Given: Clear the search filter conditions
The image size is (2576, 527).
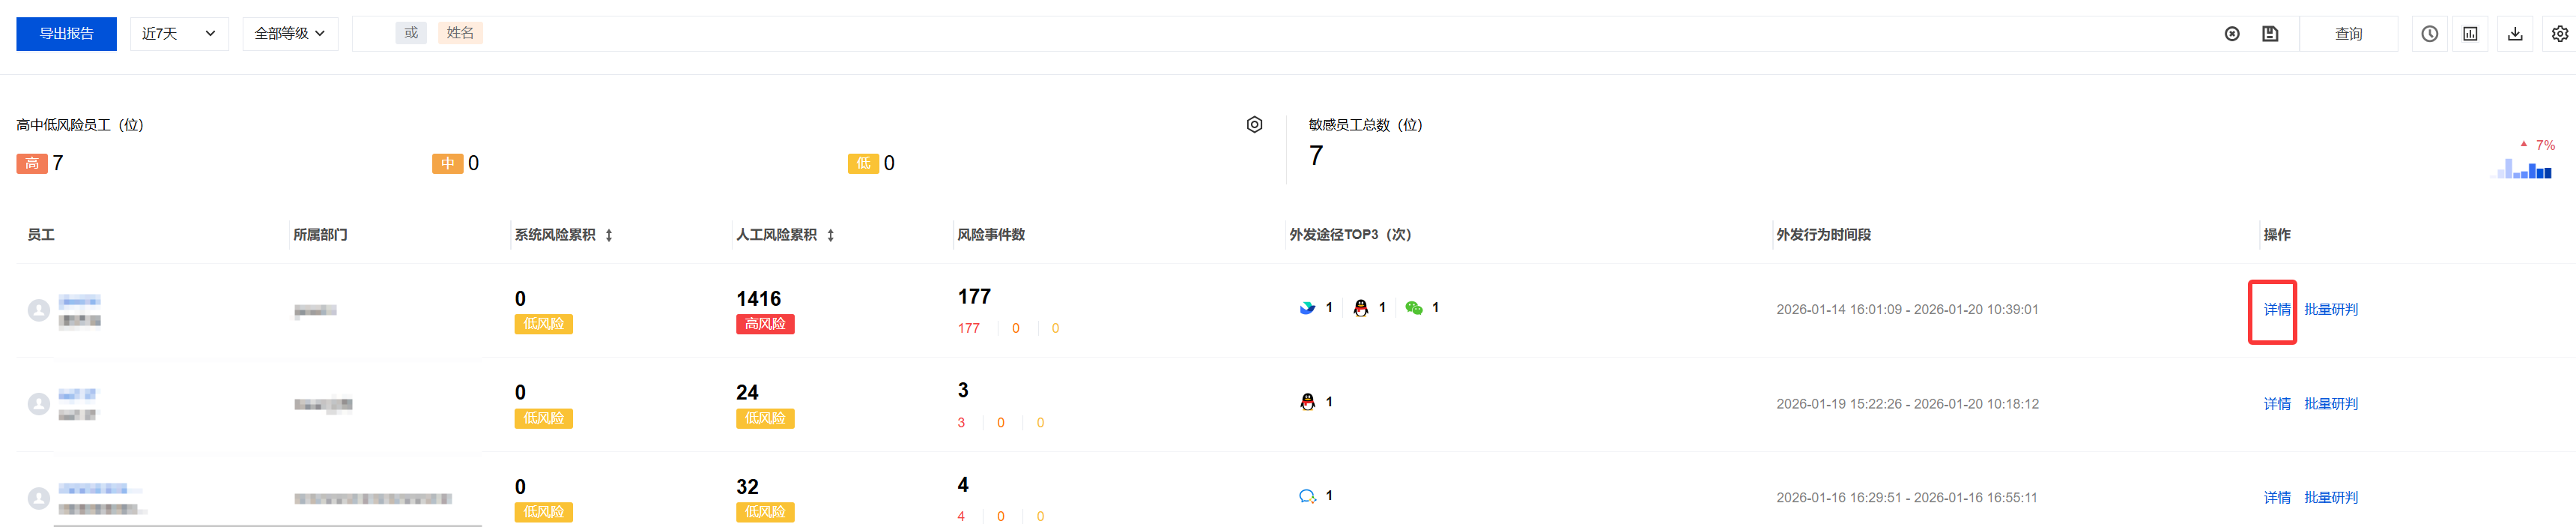Looking at the screenshot, I should (2231, 34).
